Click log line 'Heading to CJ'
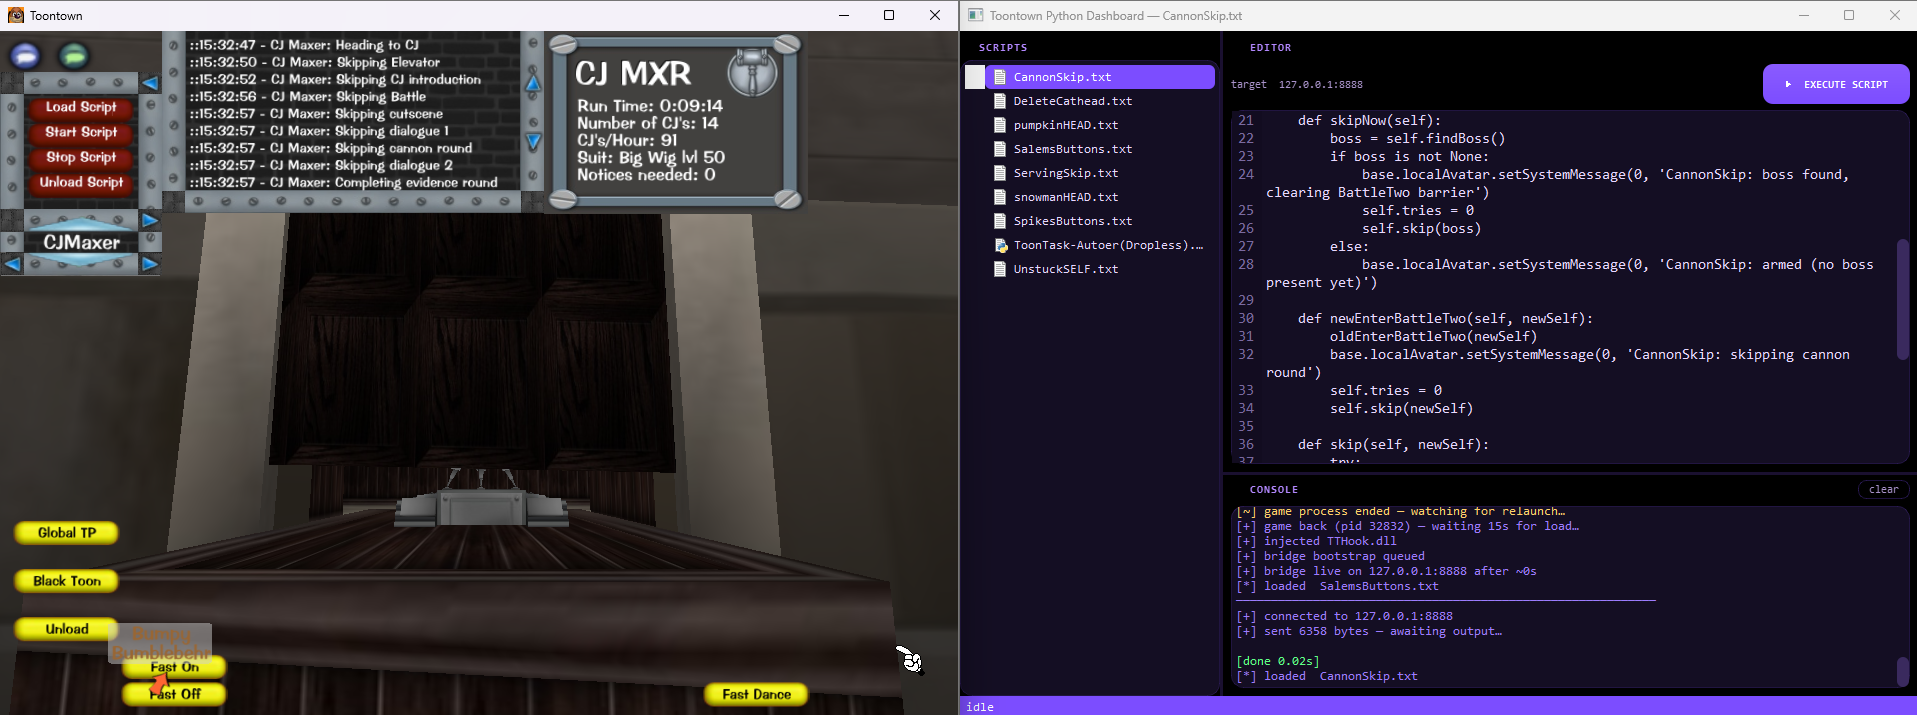 click(x=305, y=45)
